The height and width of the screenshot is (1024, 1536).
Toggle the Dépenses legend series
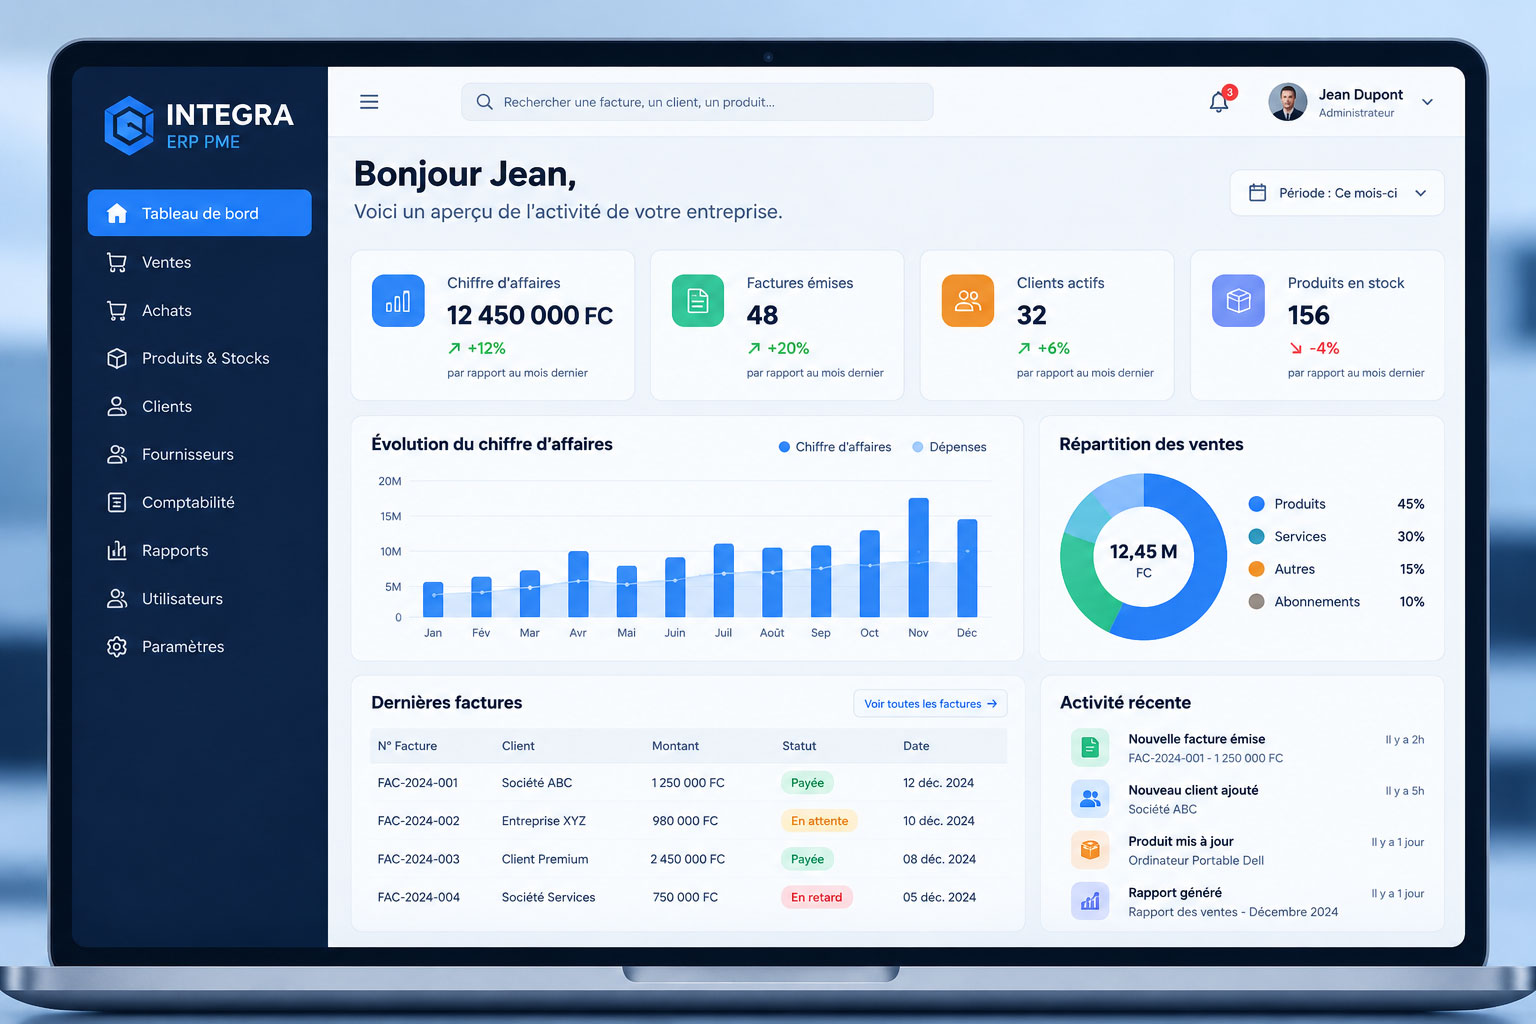[949, 447]
